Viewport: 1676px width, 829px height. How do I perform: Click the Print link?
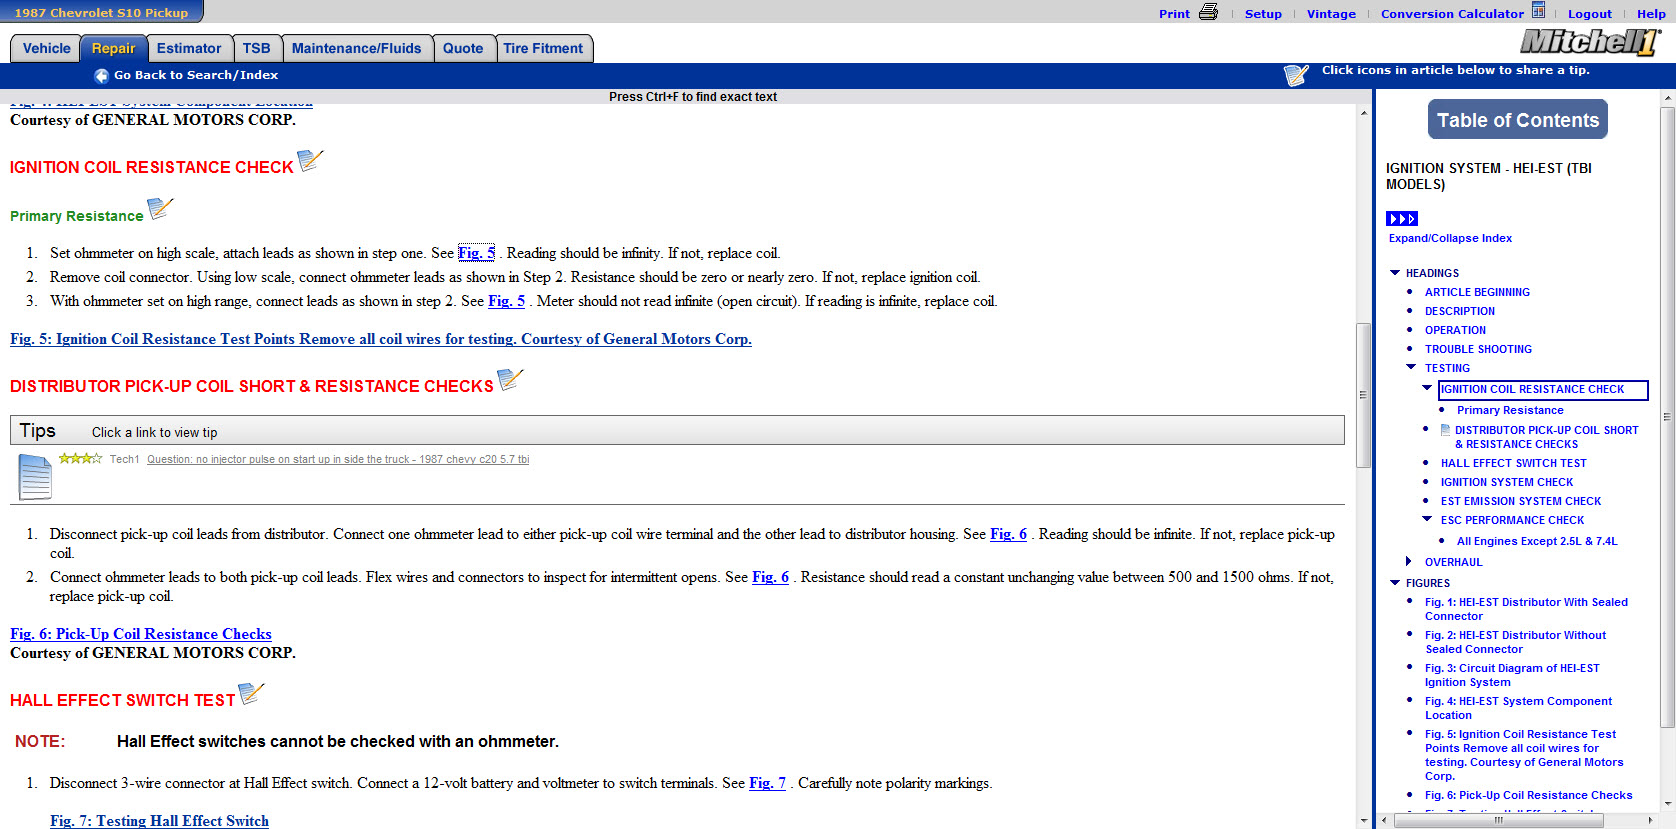click(1174, 14)
